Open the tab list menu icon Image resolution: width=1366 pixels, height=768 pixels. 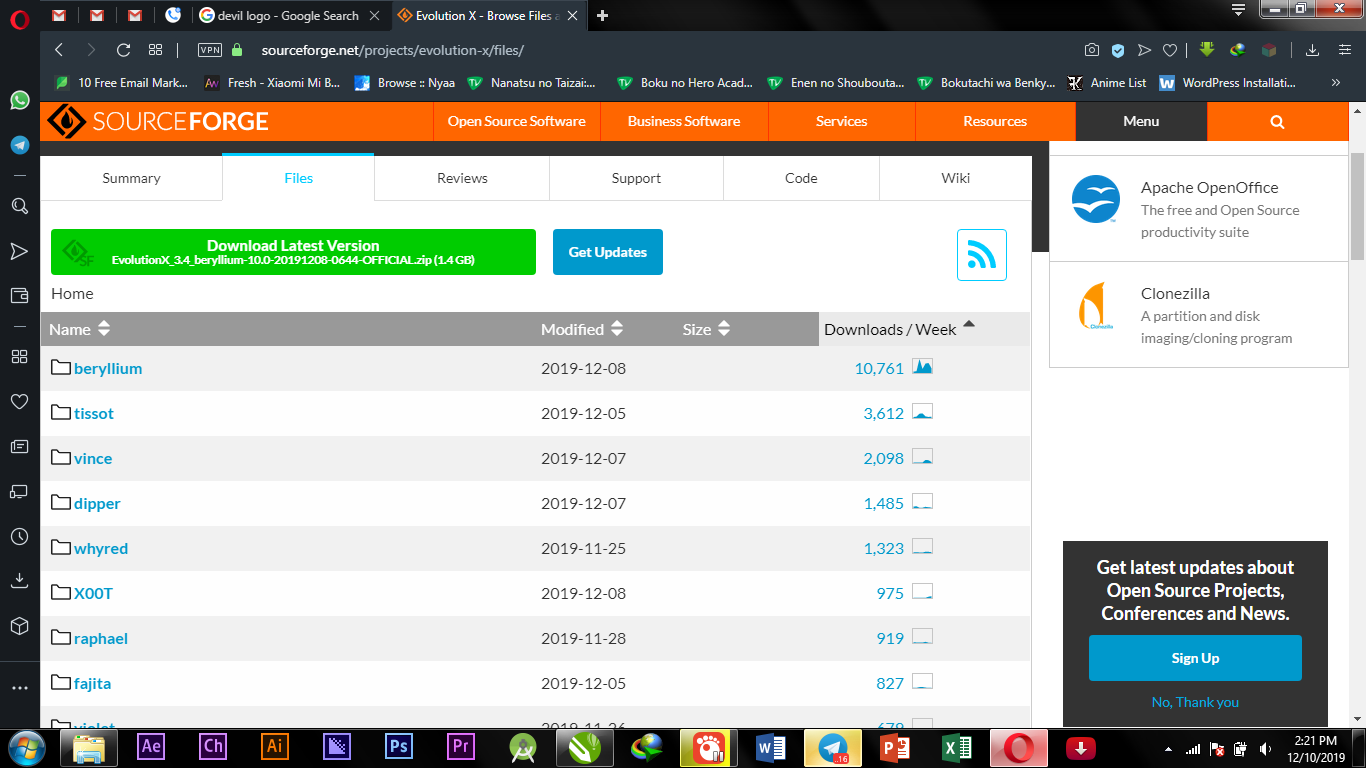pos(1238,11)
